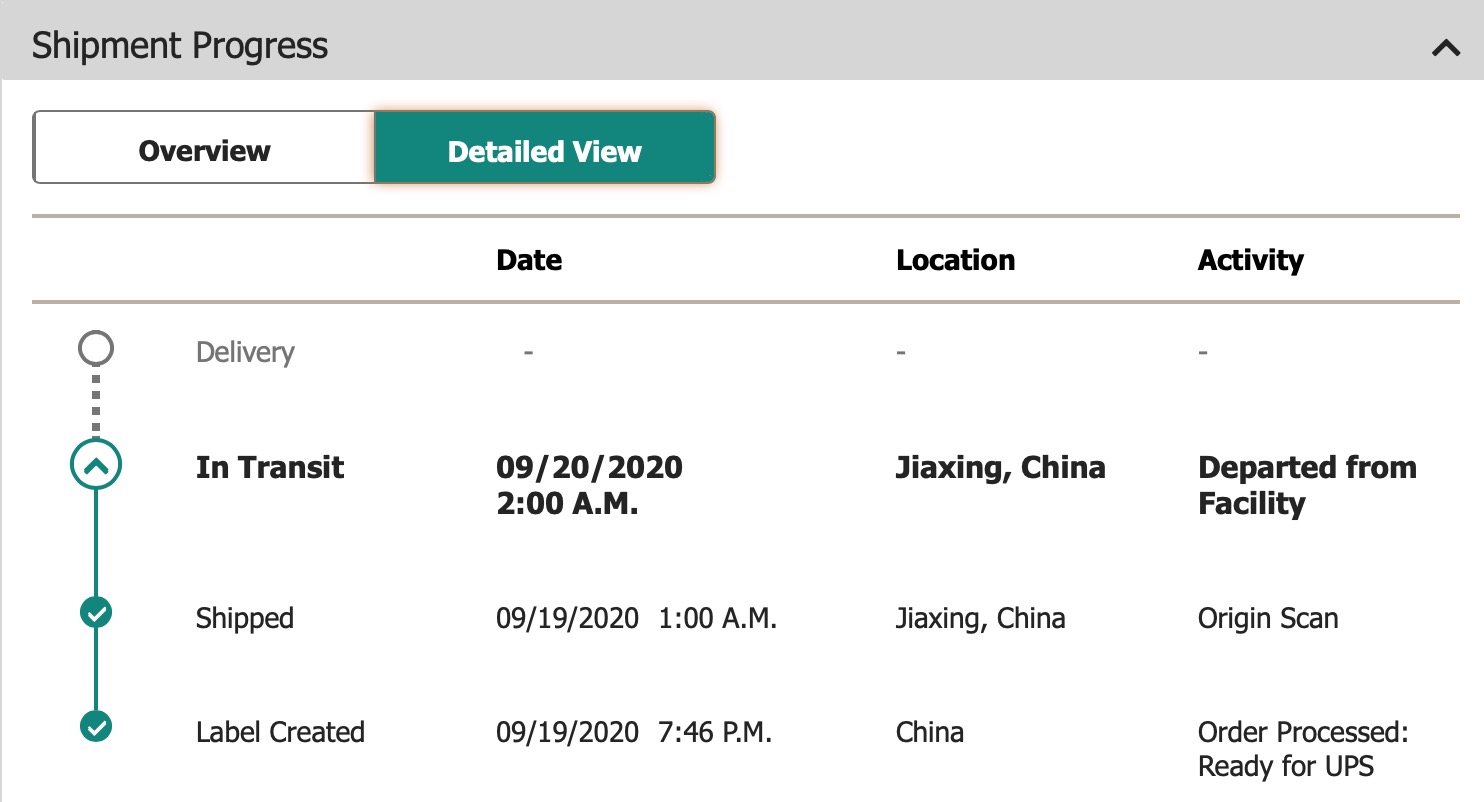This screenshot has width=1484, height=802.
Task: Collapse the In Transit chevron circle
Action: coord(96,465)
